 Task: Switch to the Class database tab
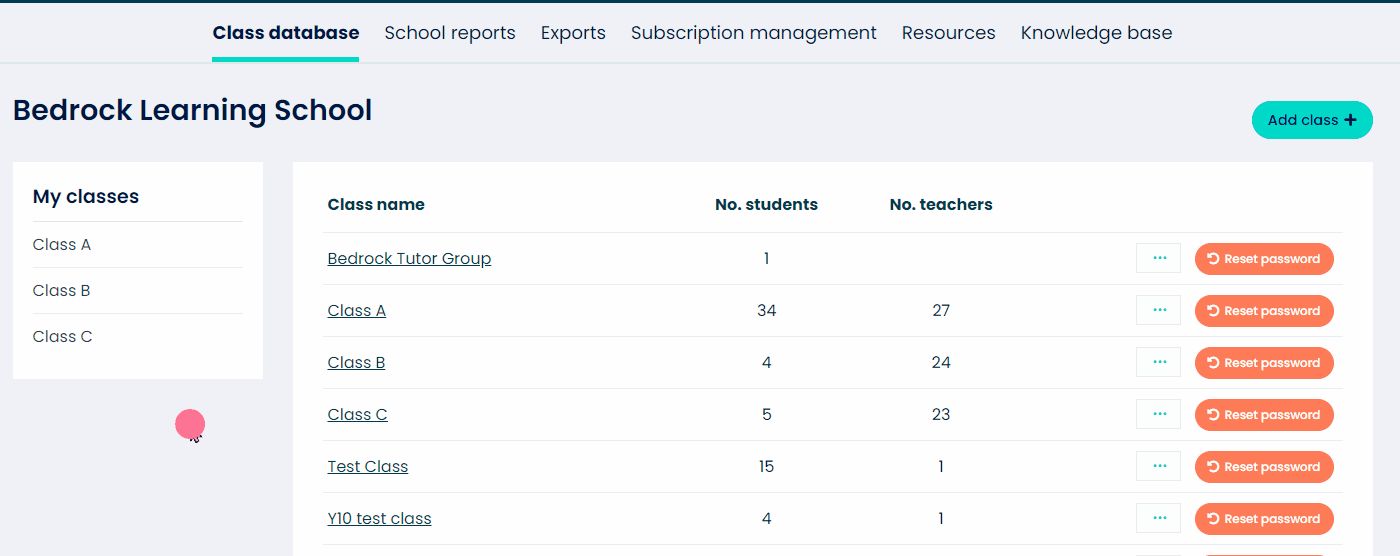tap(286, 33)
